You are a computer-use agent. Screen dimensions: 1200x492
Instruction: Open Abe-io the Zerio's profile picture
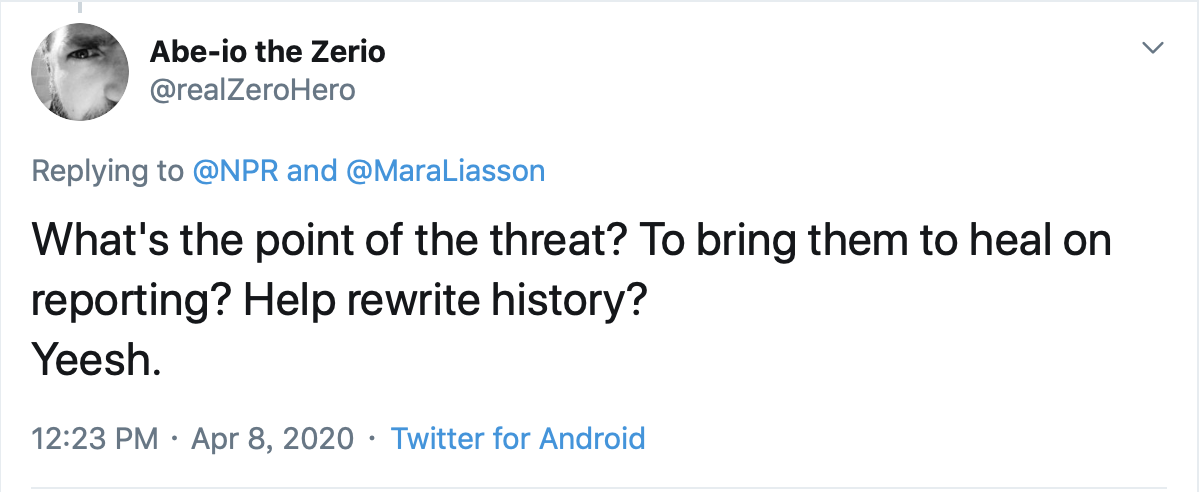[x=81, y=71]
